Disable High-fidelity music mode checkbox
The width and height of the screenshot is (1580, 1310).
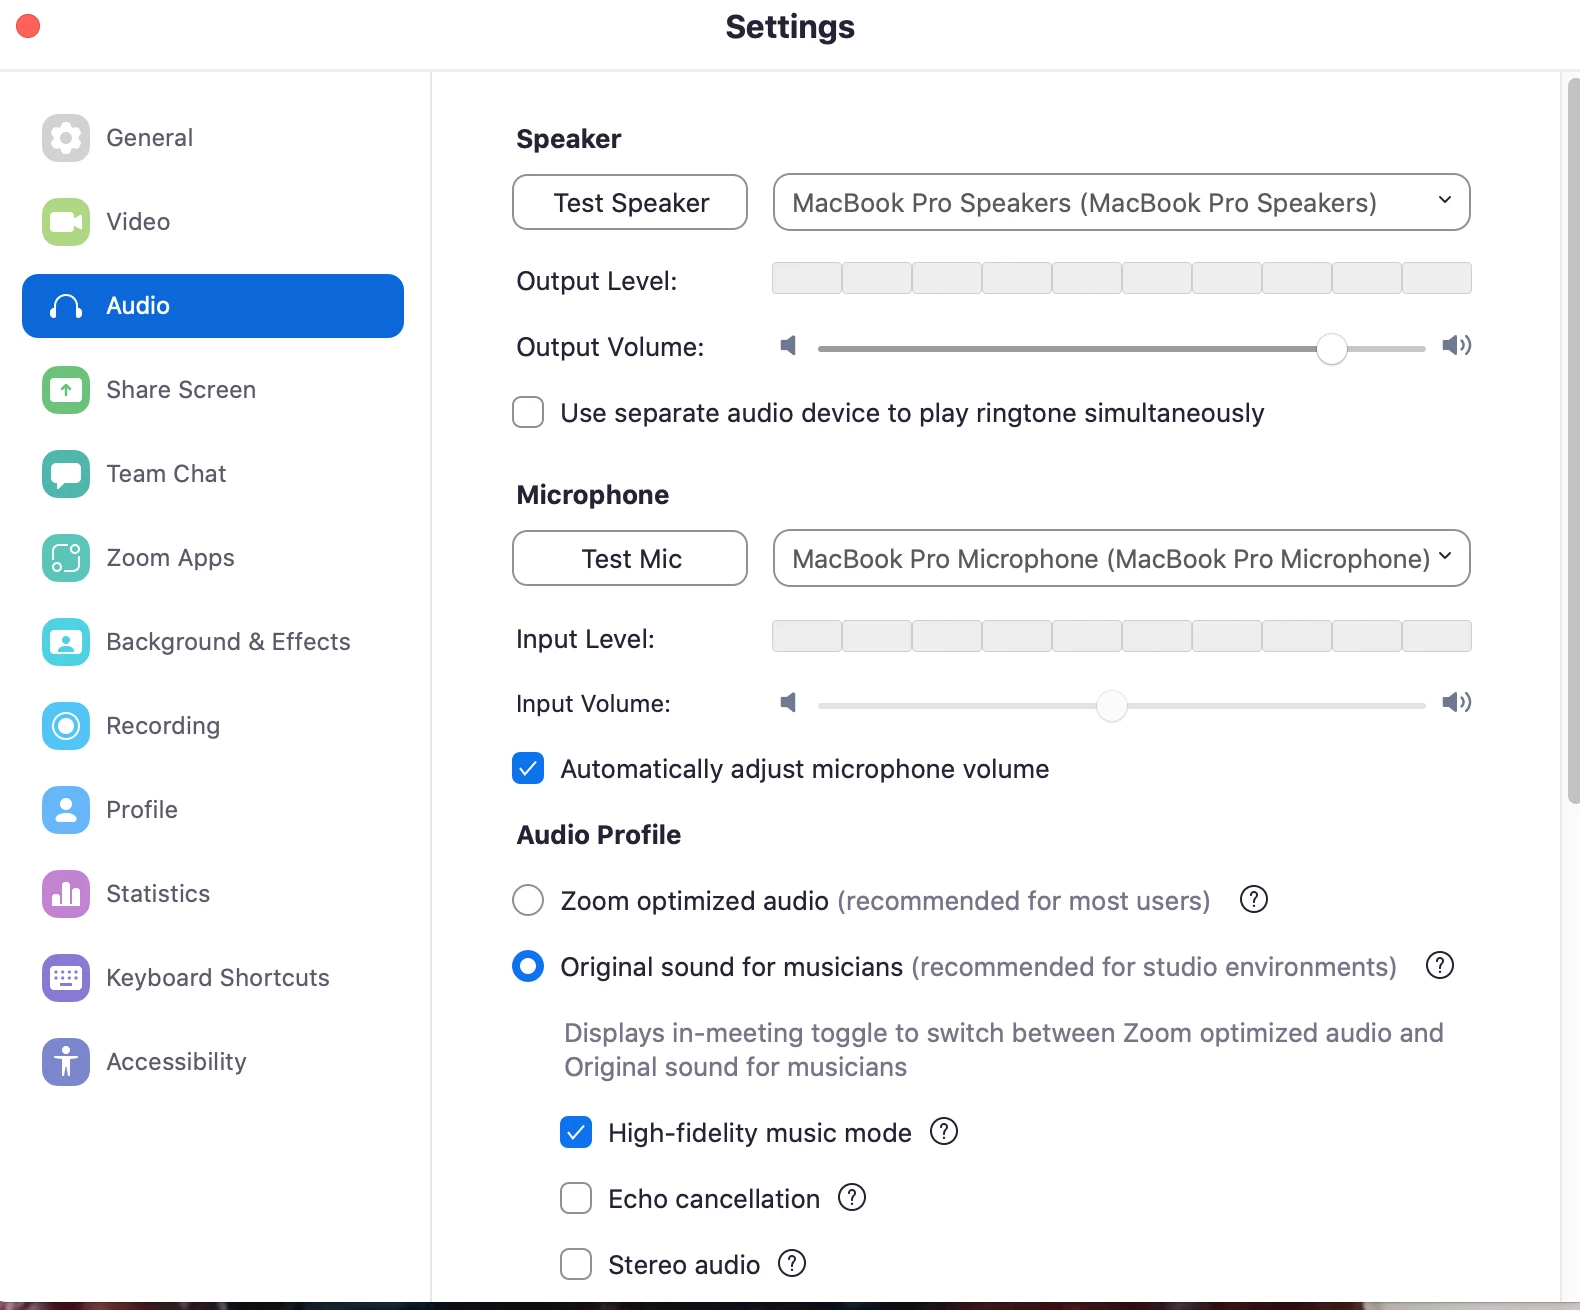(x=576, y=1132)
